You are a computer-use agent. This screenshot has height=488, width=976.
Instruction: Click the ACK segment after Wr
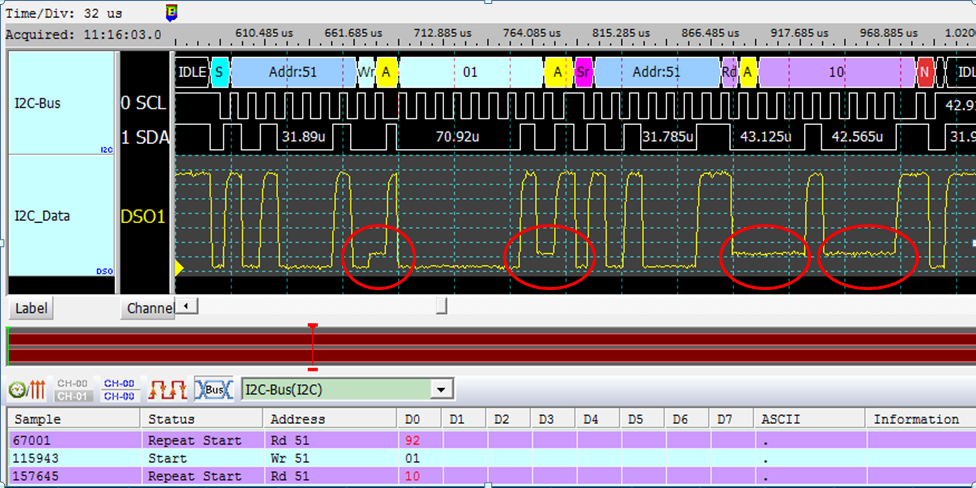(x=387, y=72)
